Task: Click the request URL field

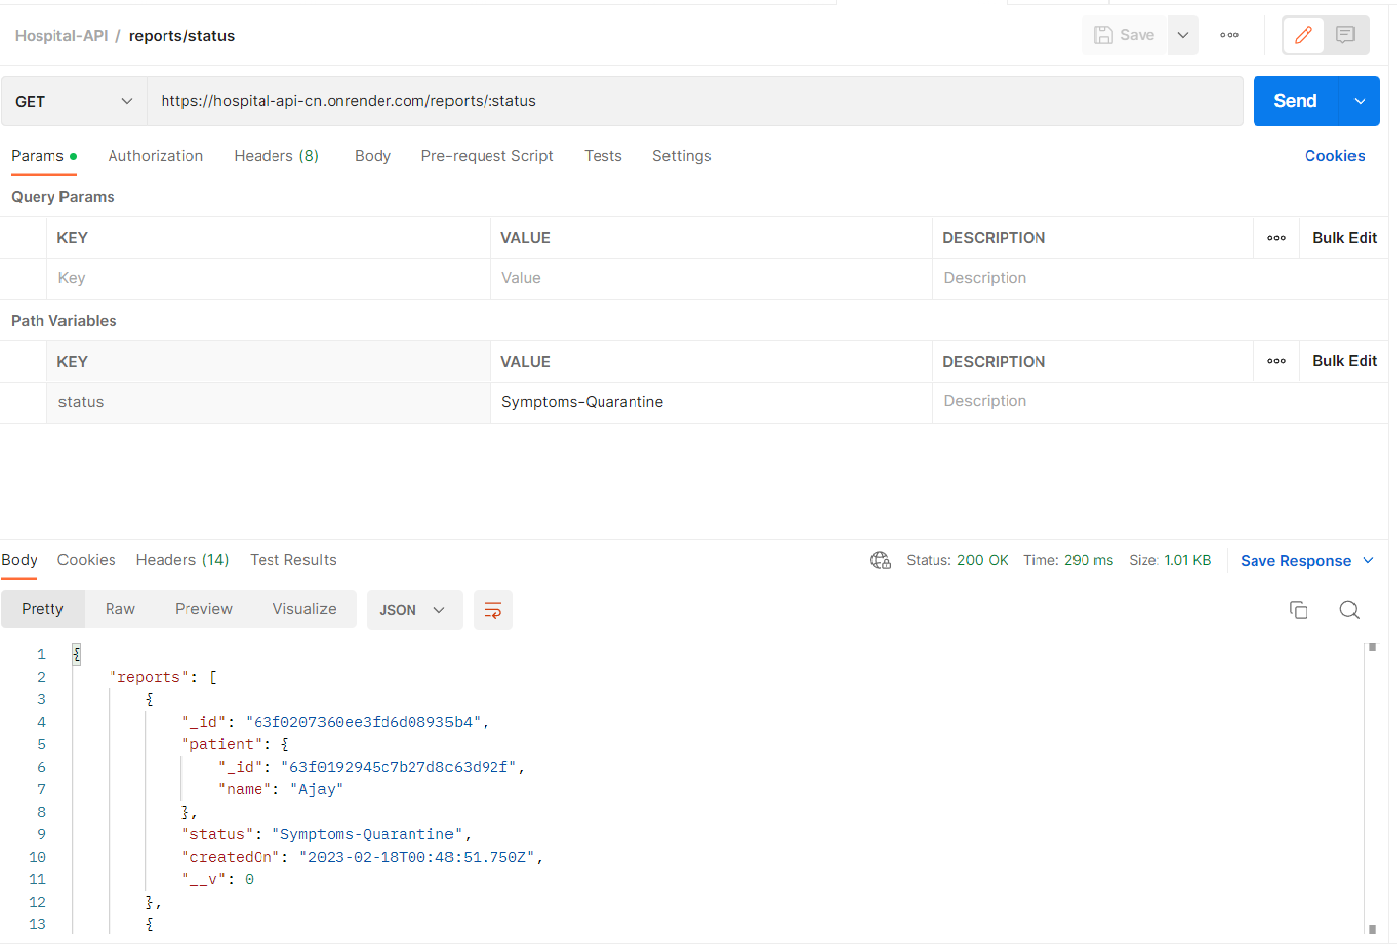Action: (x=695, y=101)
